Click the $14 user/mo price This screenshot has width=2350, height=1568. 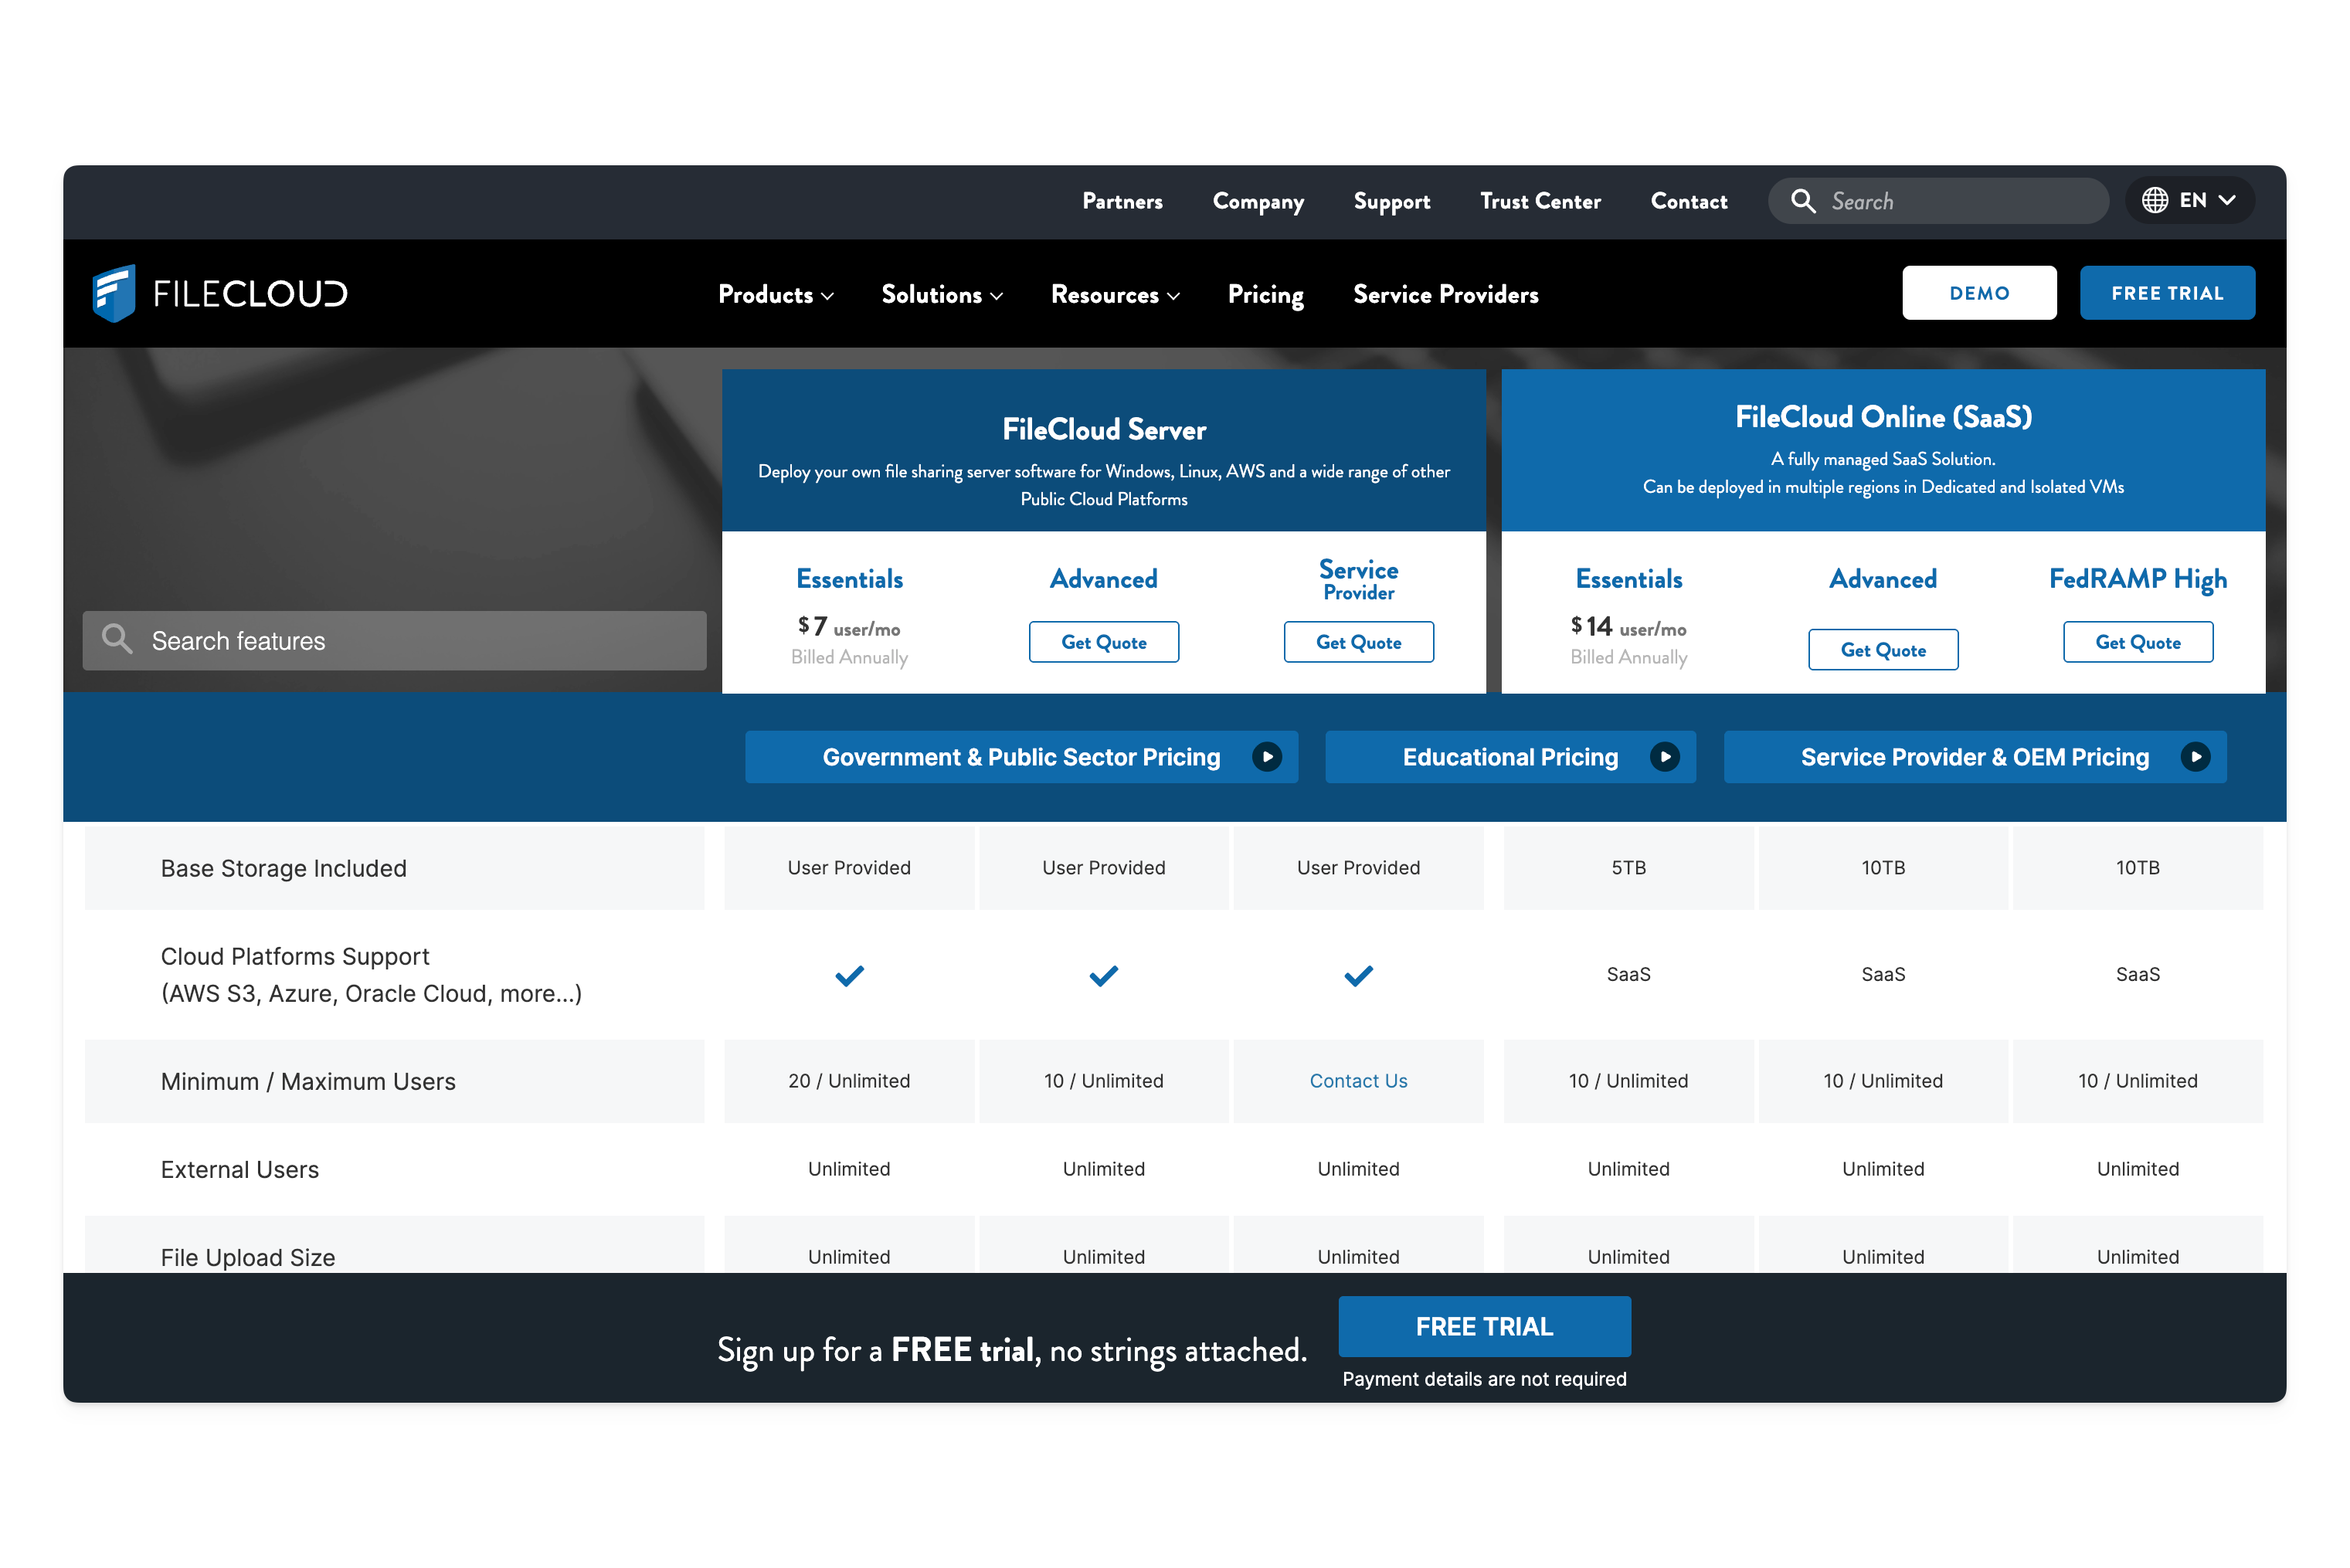(x=1628, y=627)
